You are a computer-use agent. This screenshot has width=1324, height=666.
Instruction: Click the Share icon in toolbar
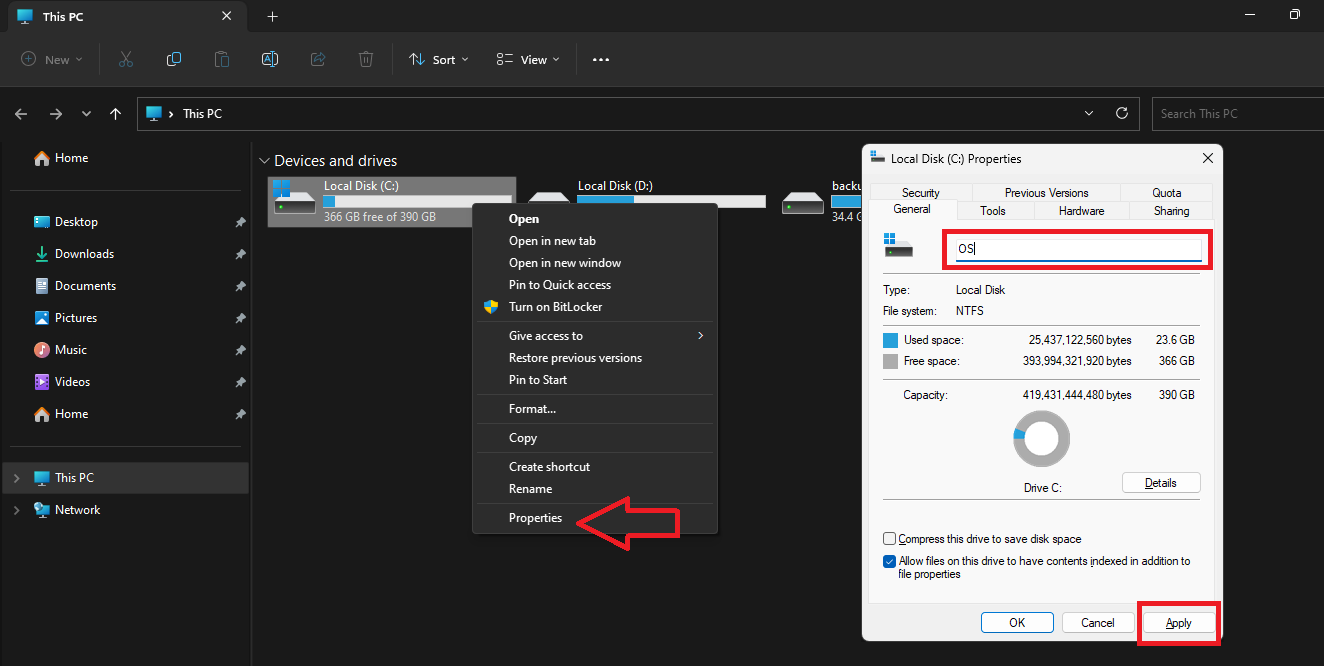pyautogui.click(x=318, y=59)
